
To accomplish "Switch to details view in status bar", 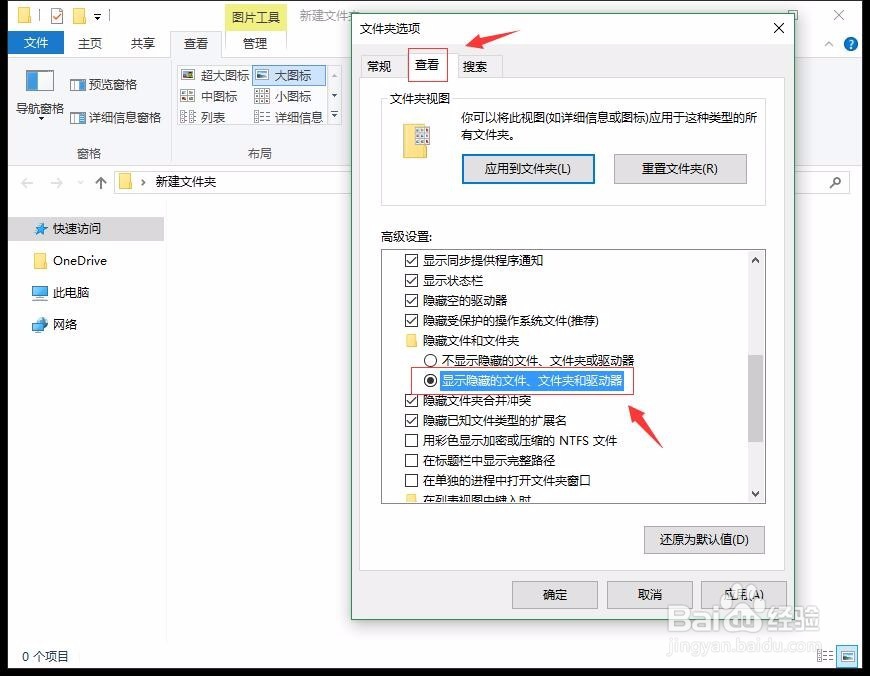I will coord(825,656).
